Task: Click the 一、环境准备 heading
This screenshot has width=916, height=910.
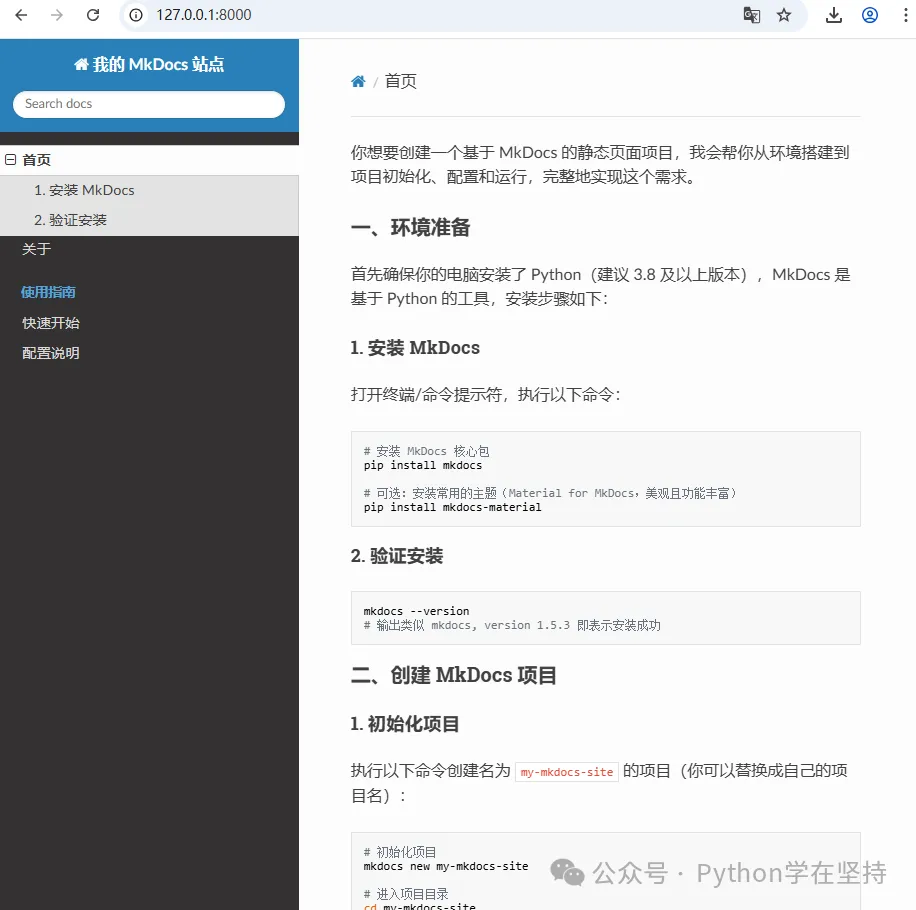Action: [411, 228]
